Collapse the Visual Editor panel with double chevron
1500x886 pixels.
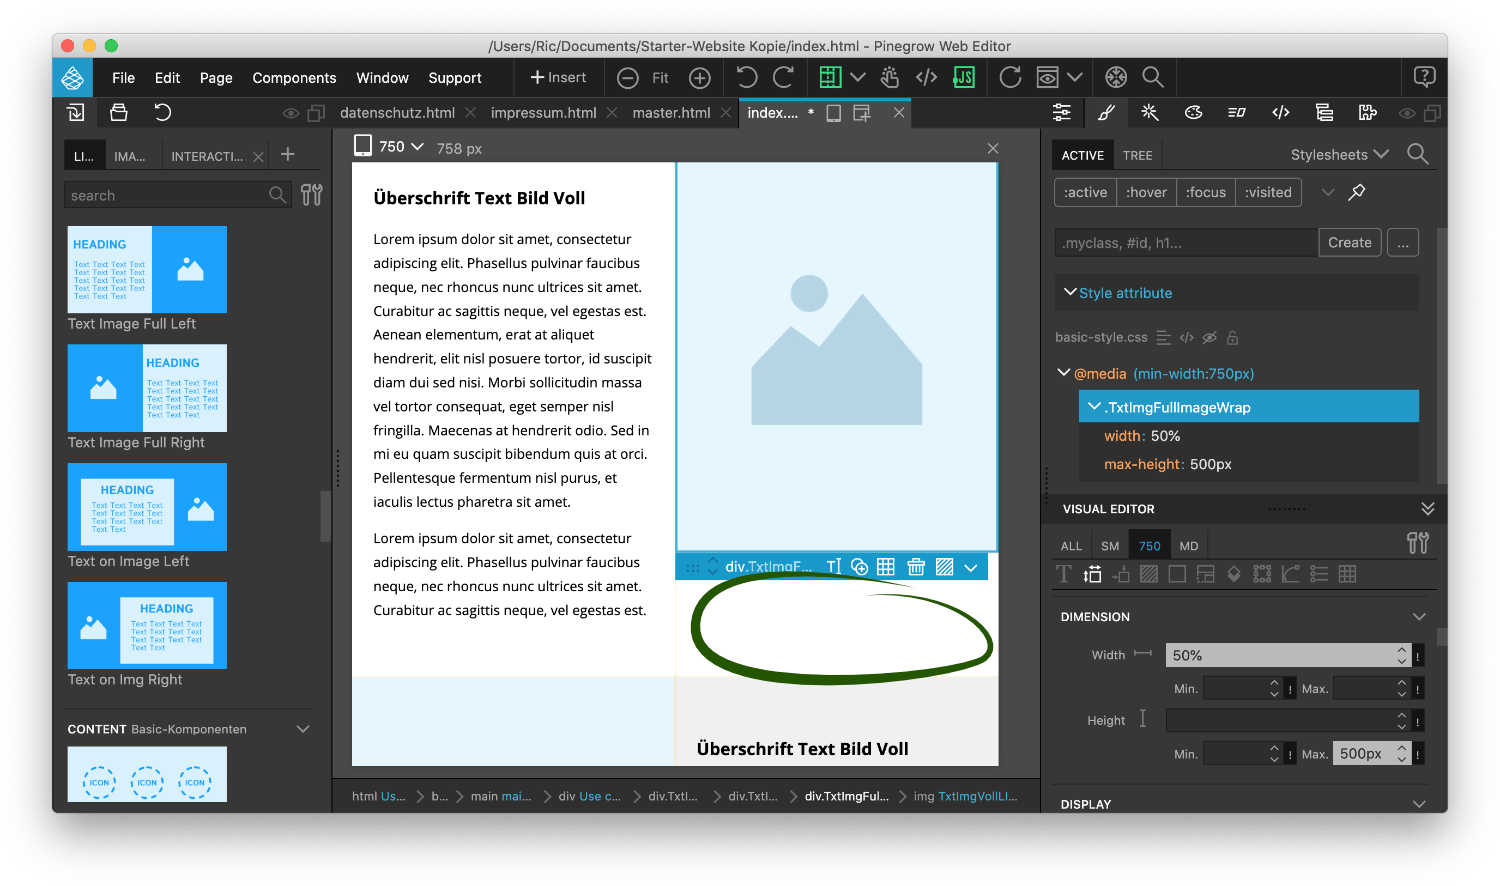tap(1428, 509)
